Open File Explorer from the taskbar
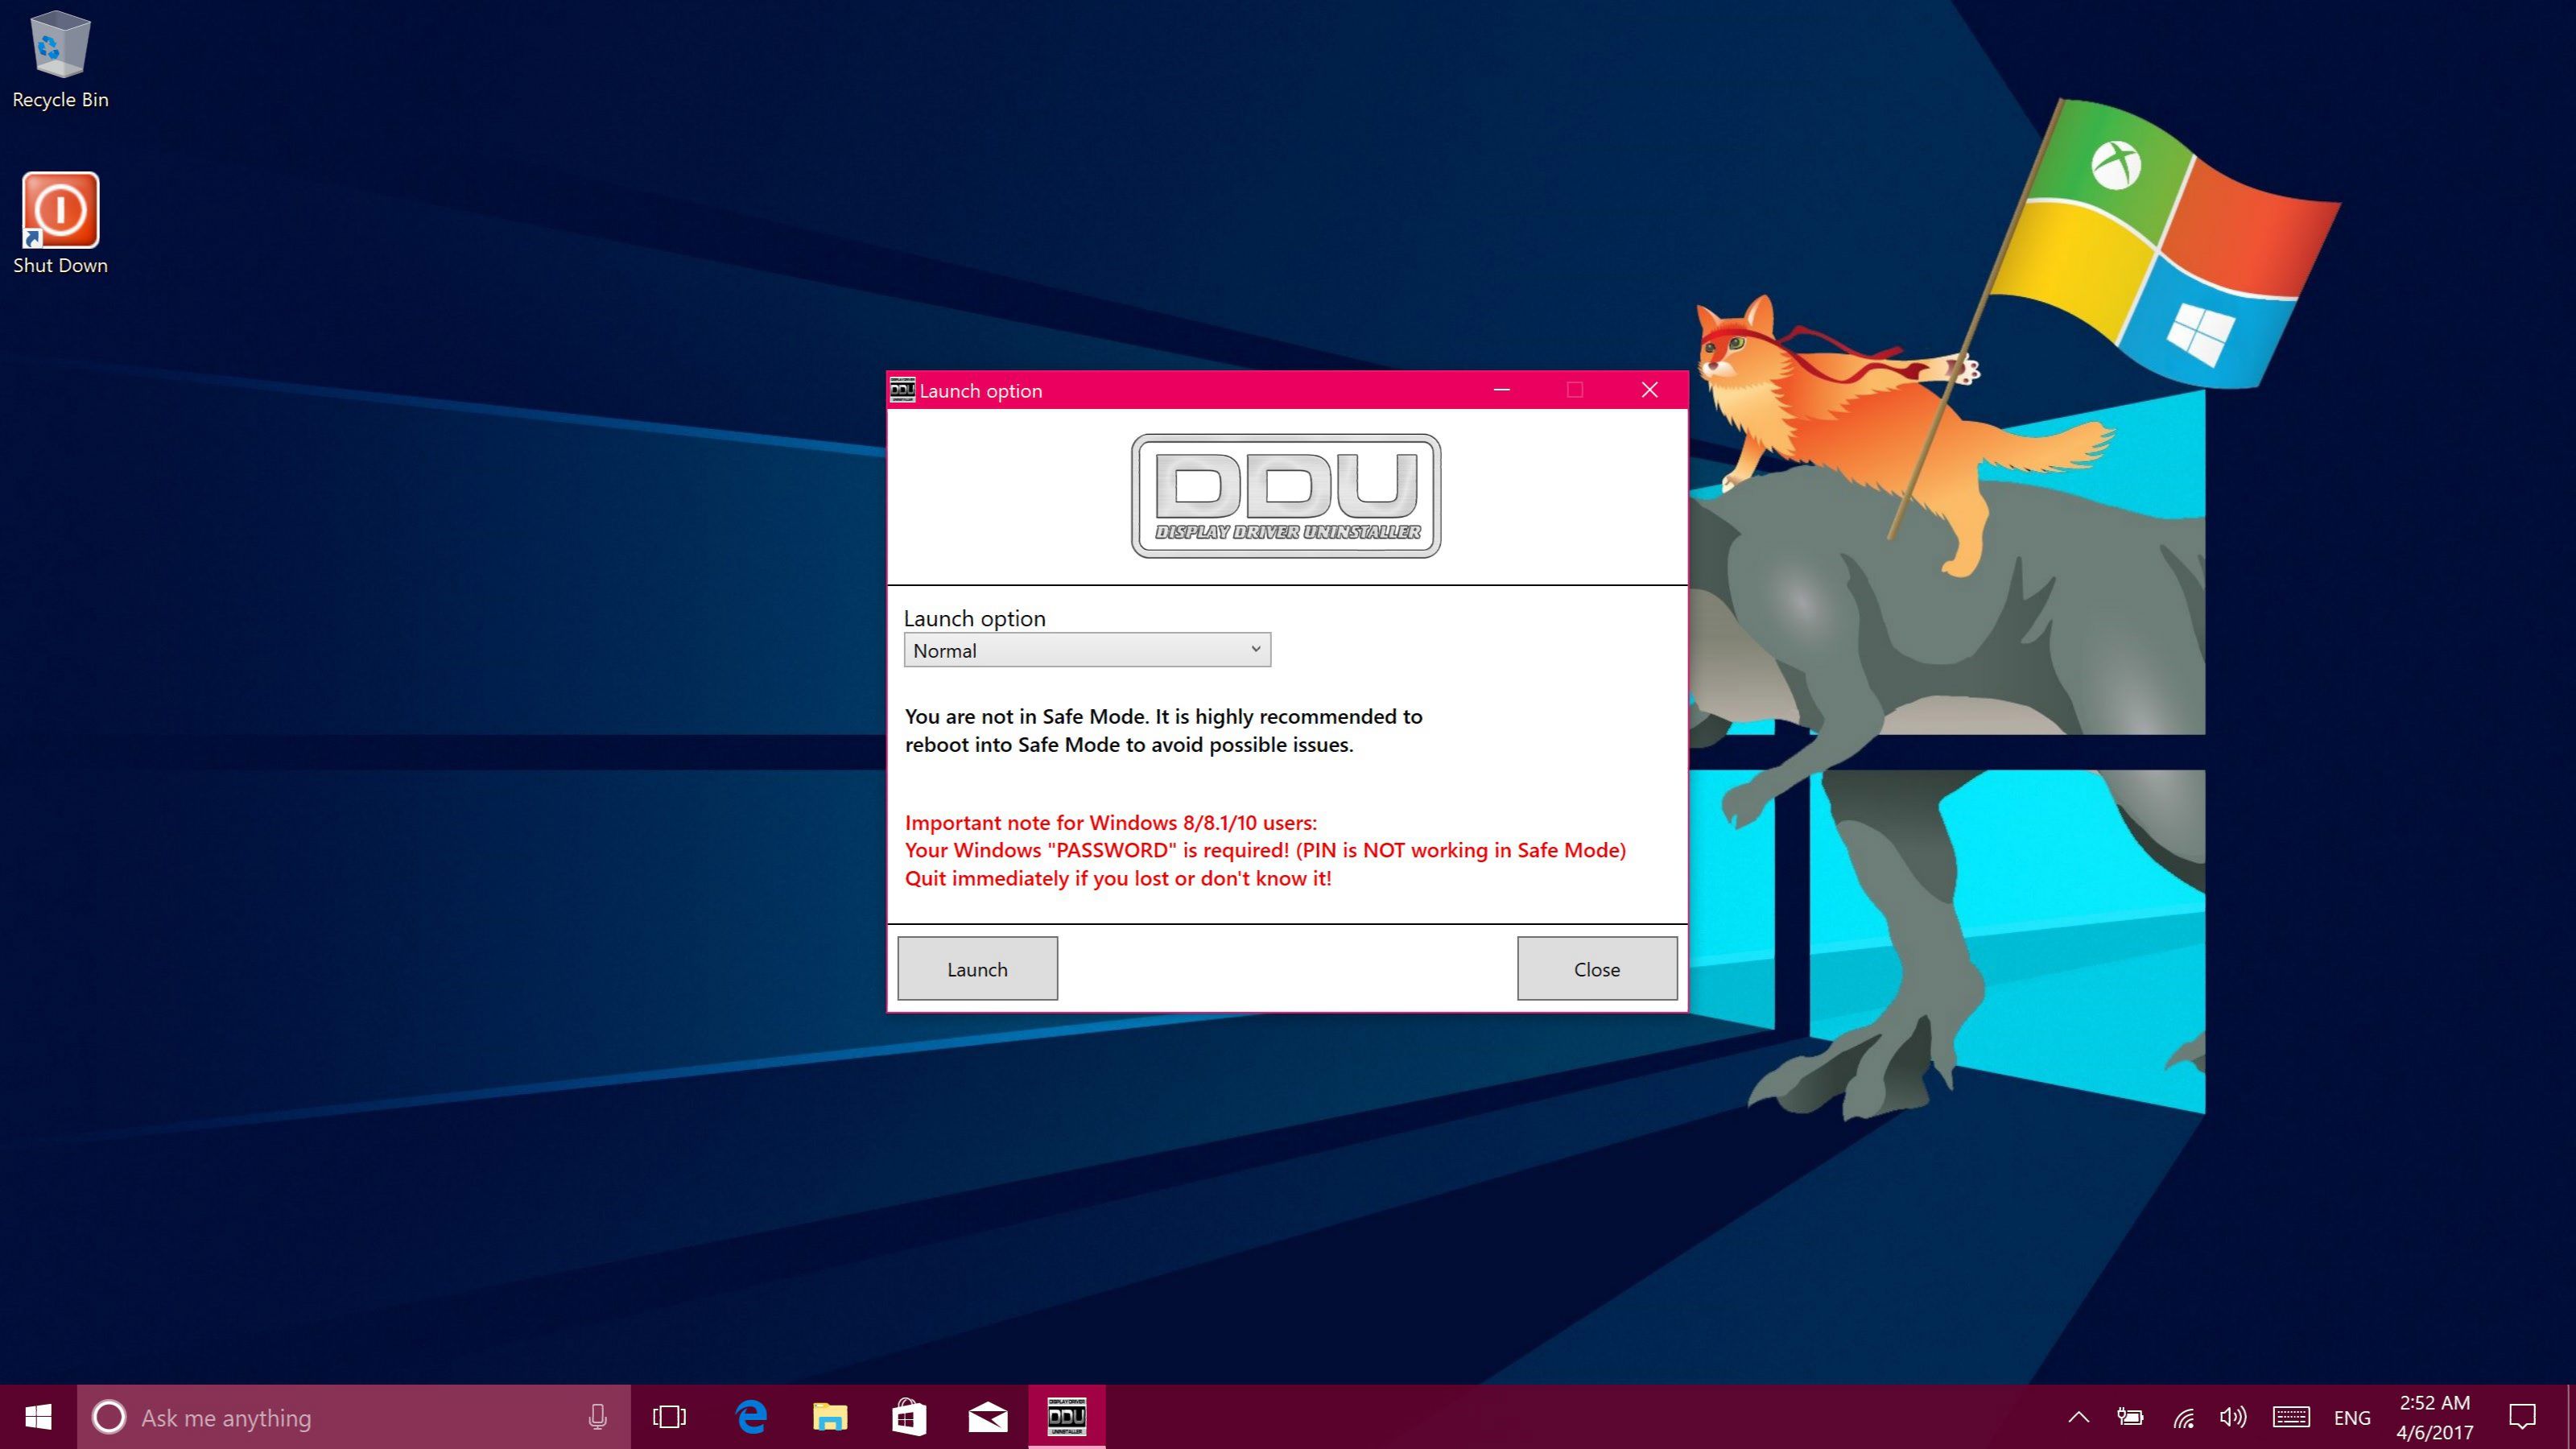The image size is (2576, 1449). [x=829, y=1417]
